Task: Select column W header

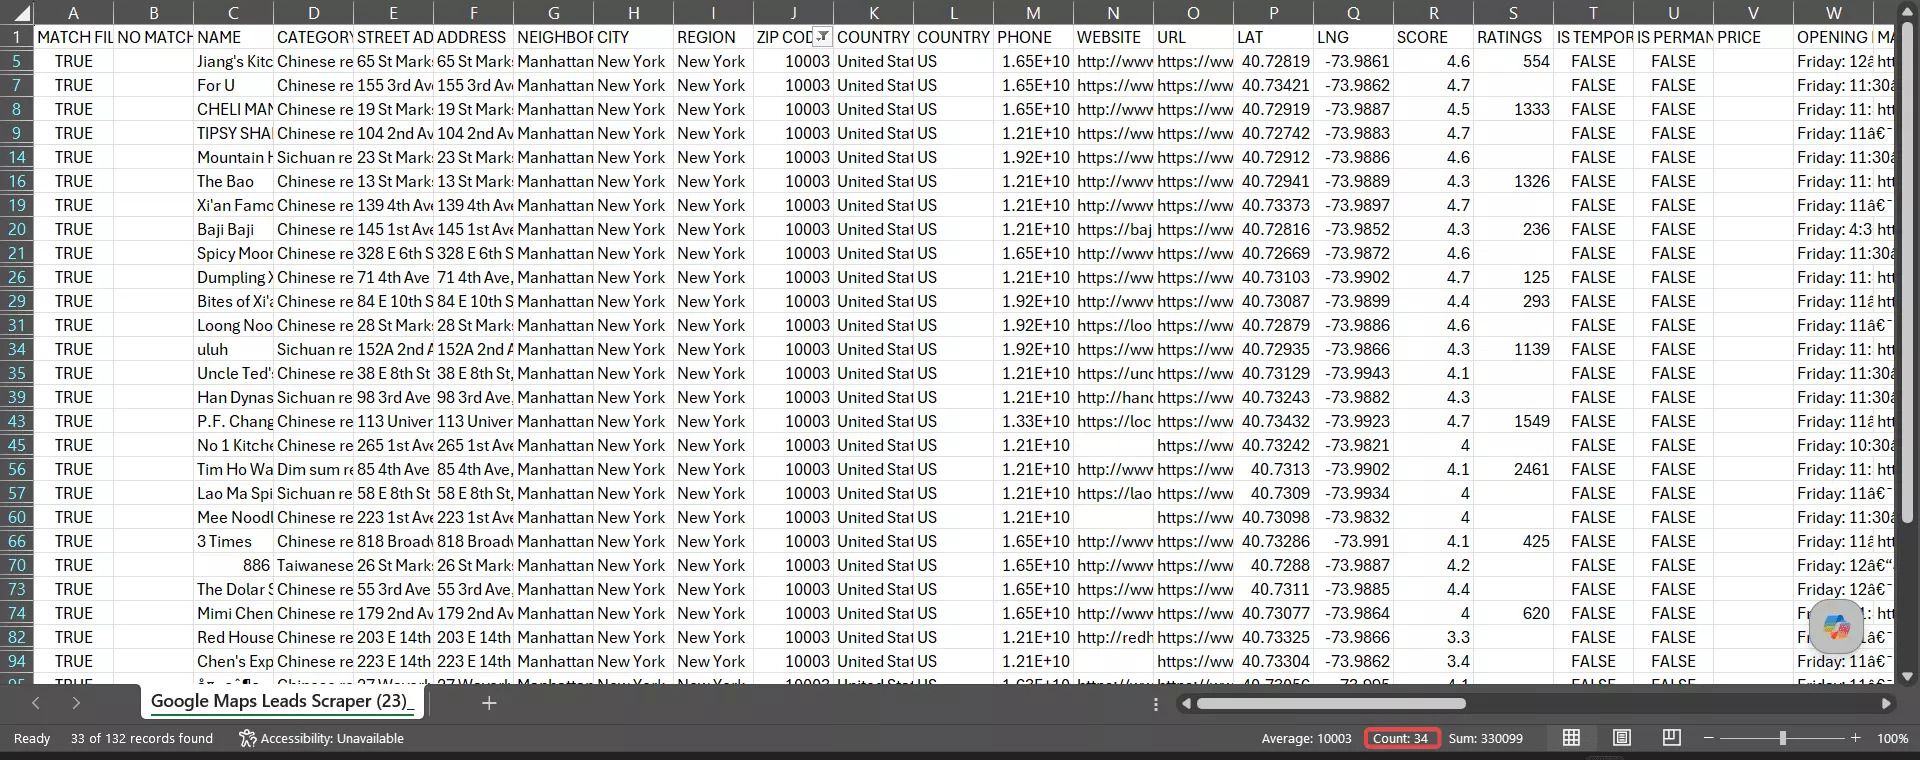Action: pos(1833,13)
